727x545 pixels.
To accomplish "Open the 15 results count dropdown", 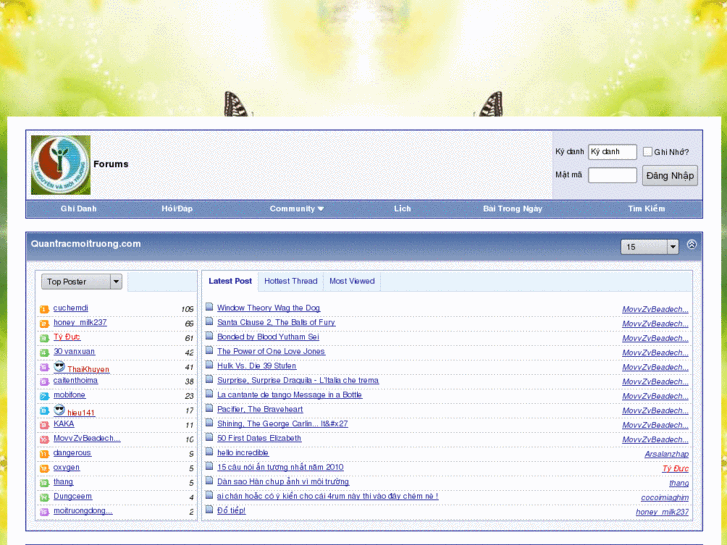I will (x=650, y=247).
